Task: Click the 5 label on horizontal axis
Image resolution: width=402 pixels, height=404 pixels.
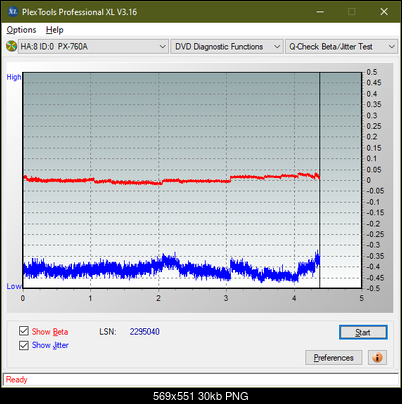Action: (x=362, y=298)
